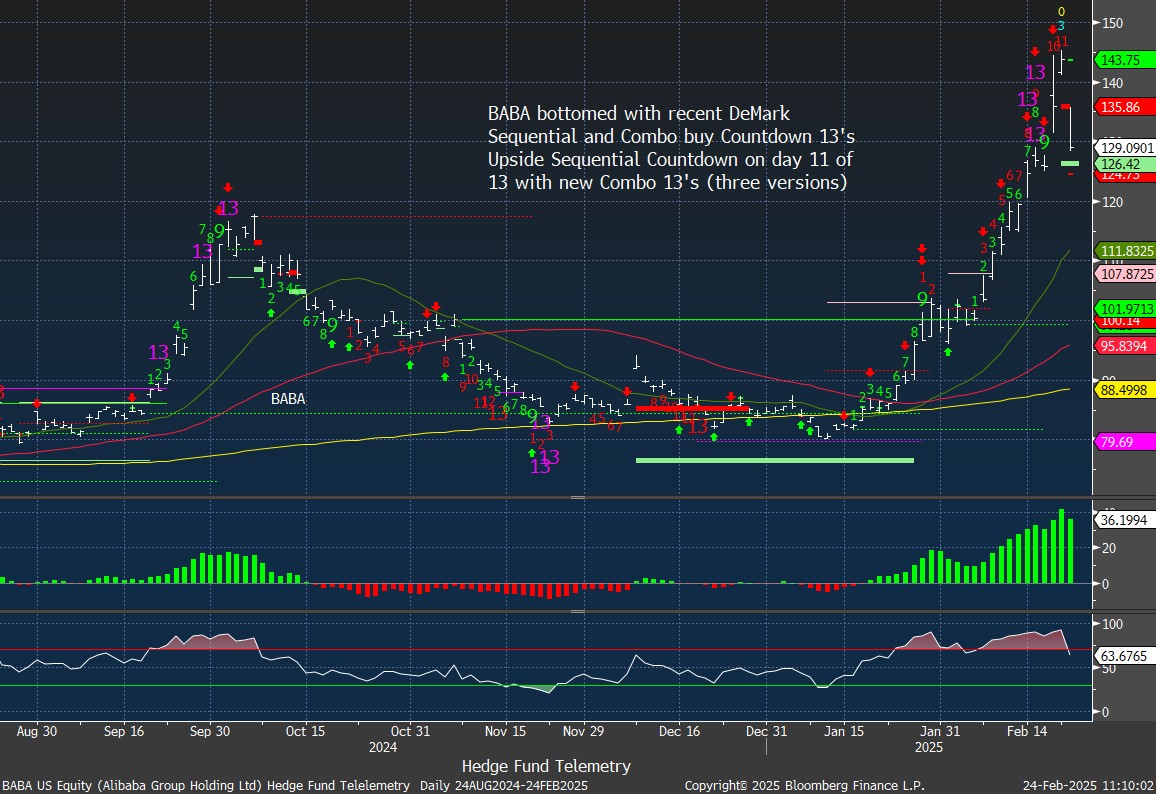Click the 24-Feb-2025 11:10:02 timestamp
Viewport: 1156px width, 794px height.
1088,786
